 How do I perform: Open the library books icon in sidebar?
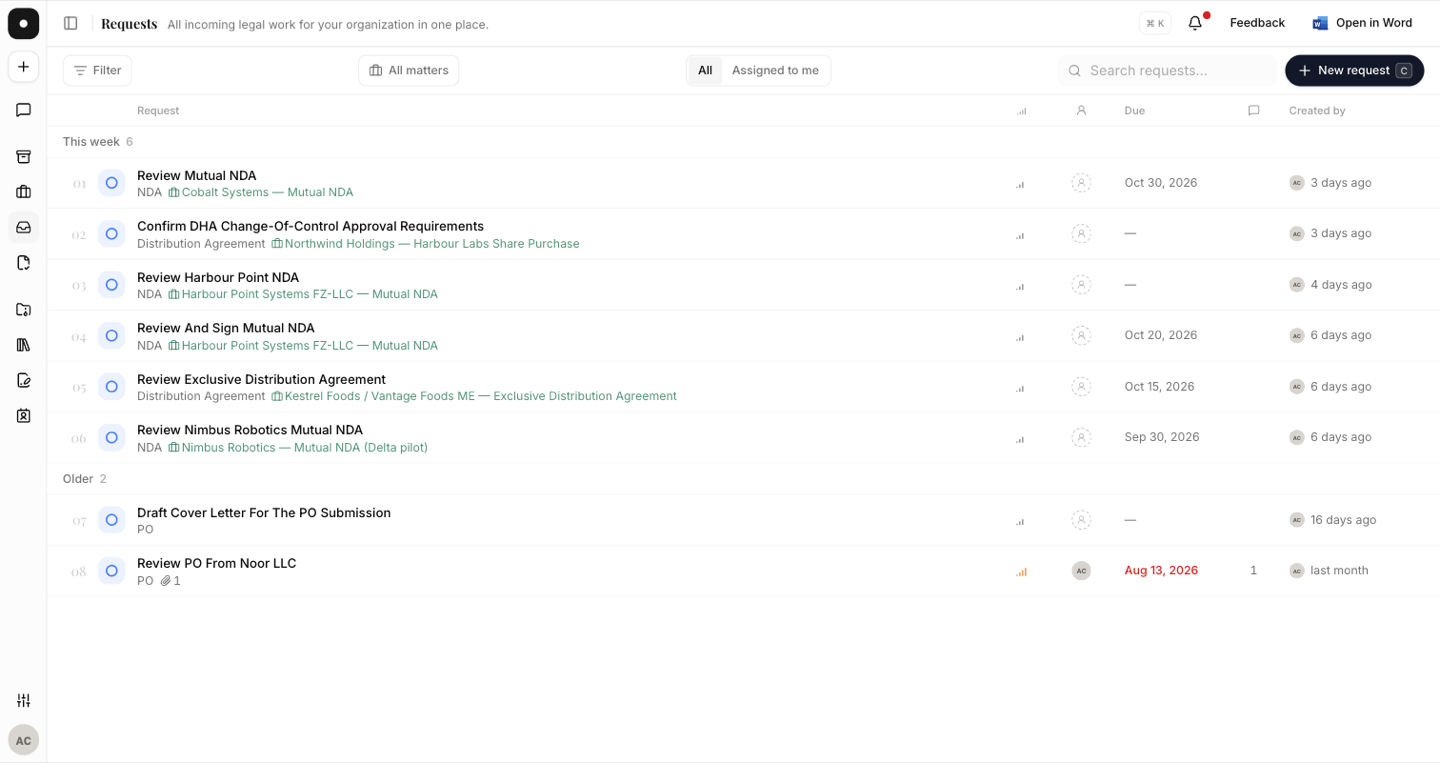(23, 345)
